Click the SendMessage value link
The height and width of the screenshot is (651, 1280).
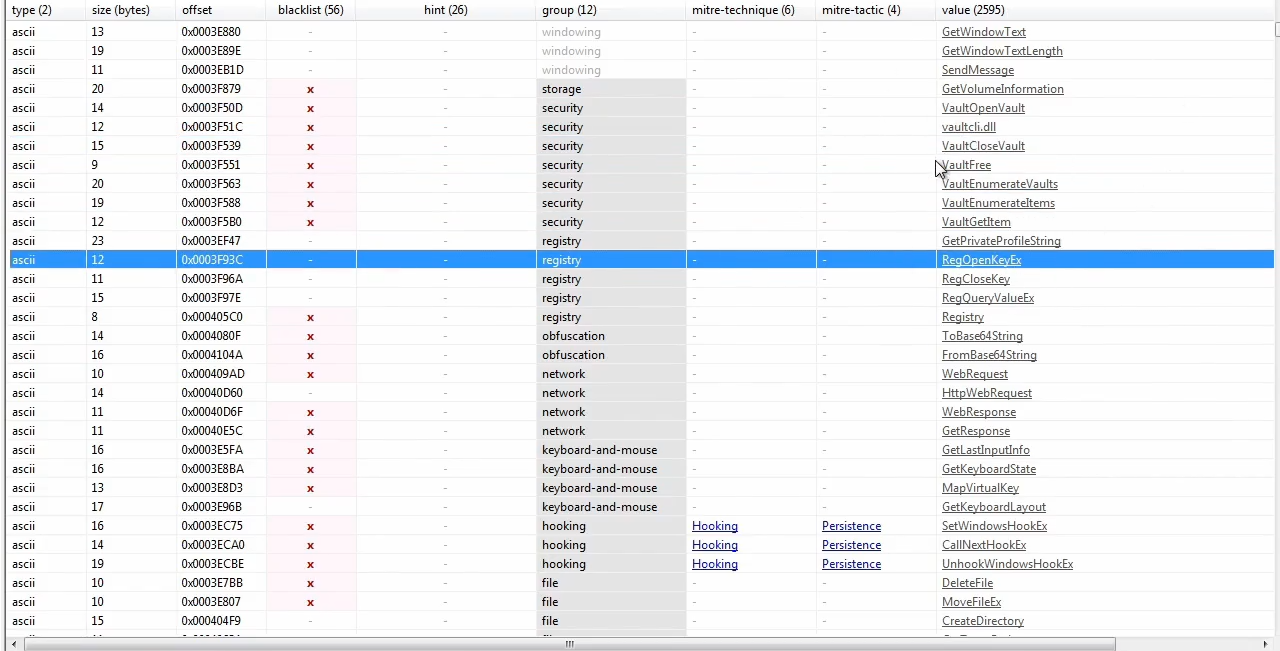click(977, 70)
